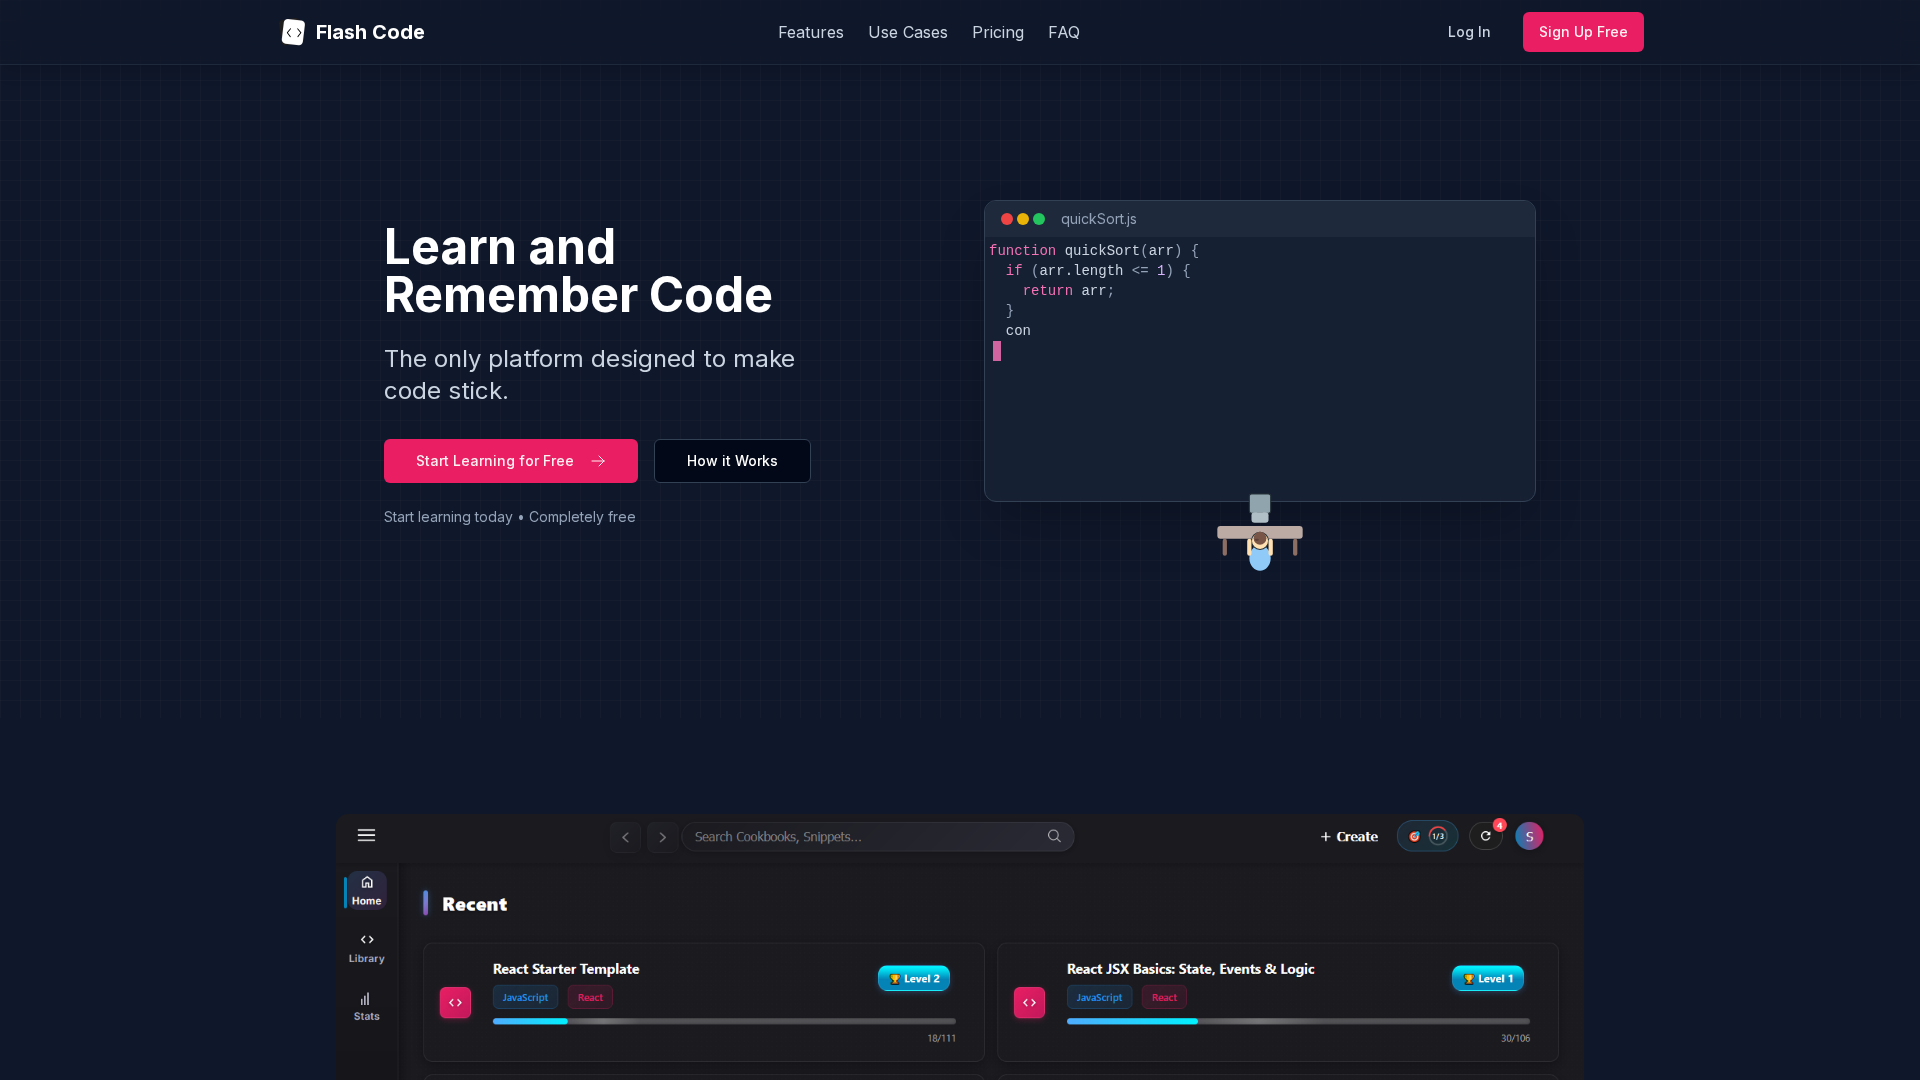Open the FAQ nav link

click(1063, 32)
